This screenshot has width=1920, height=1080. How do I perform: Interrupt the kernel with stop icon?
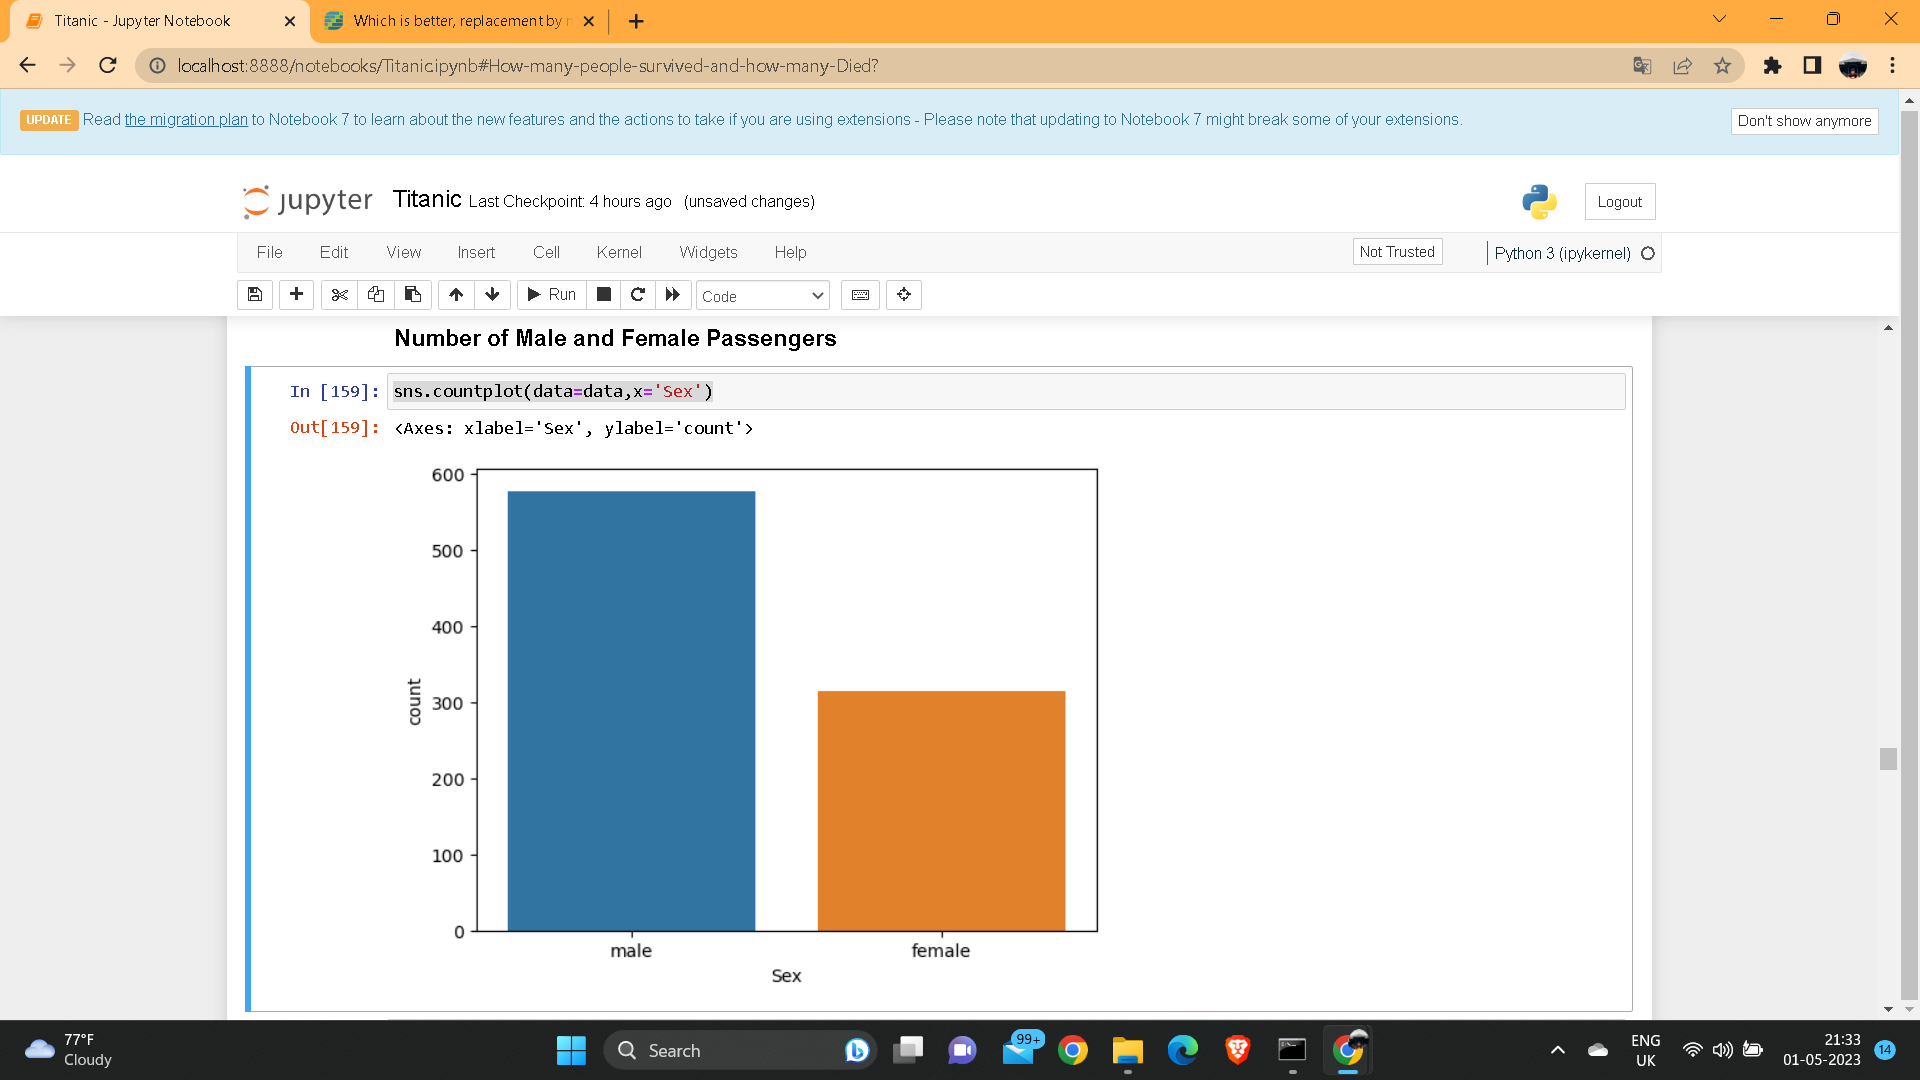[x=602, y=294]
